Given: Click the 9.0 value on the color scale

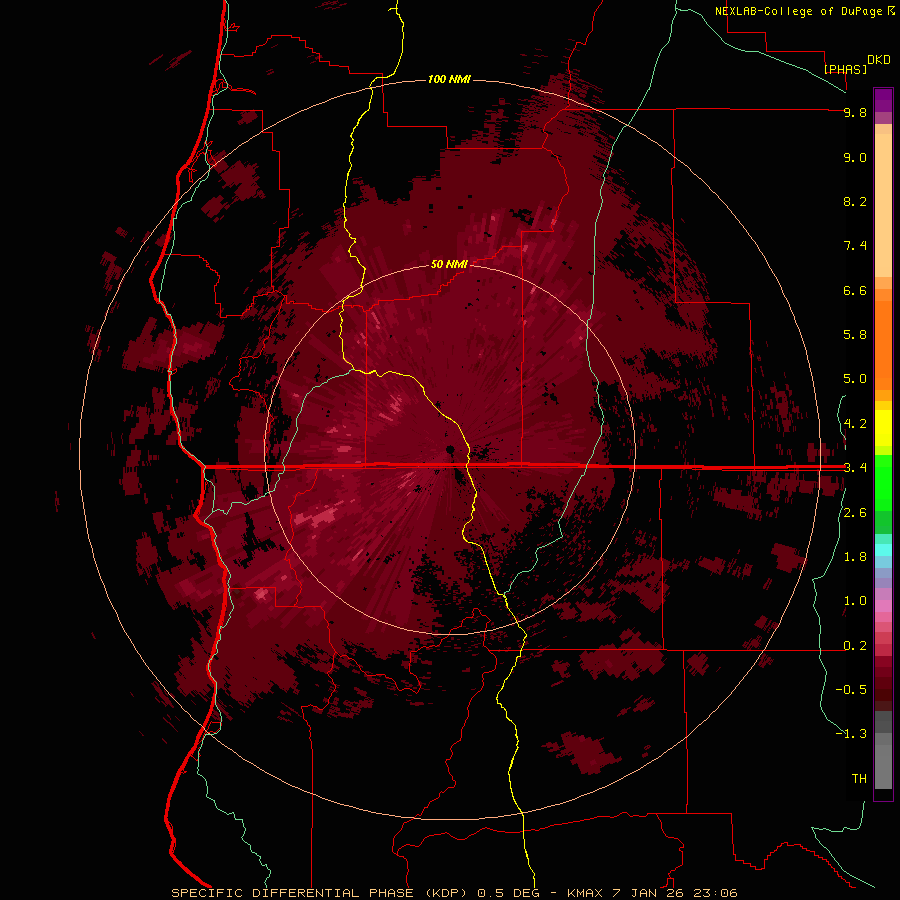Looking at the screenshot, I should pos(854,158).
